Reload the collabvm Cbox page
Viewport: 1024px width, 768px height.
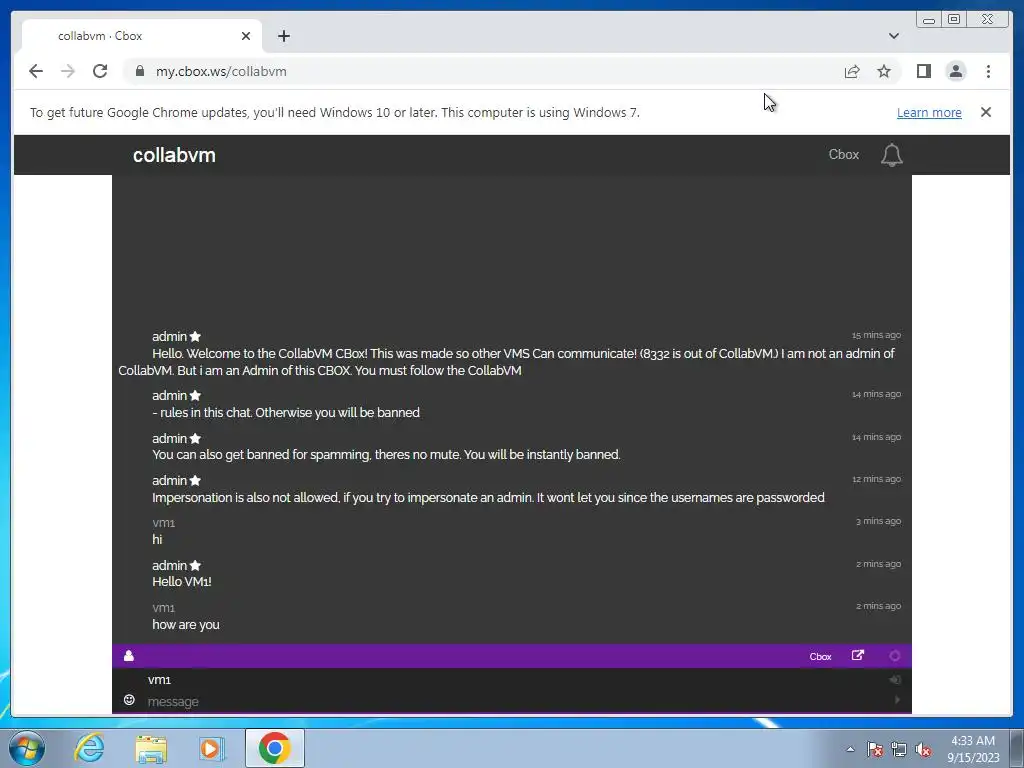point(100,71)
